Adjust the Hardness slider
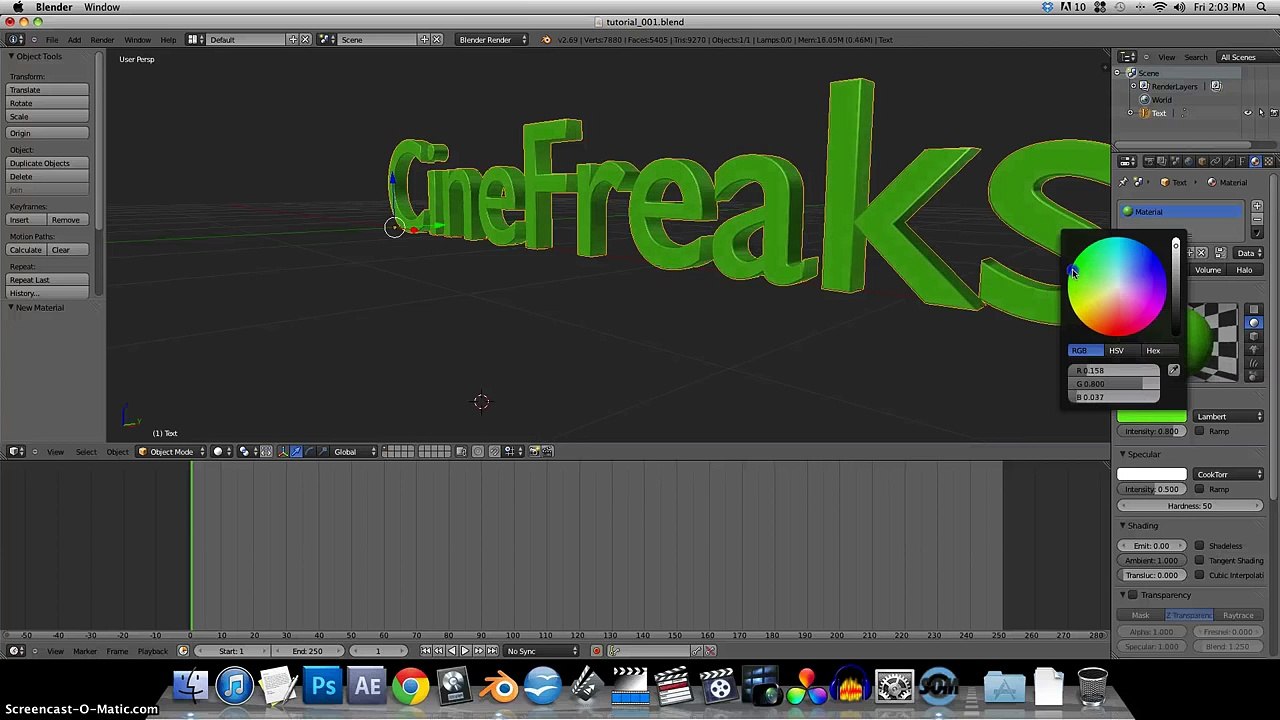 tap(1190, 506)
